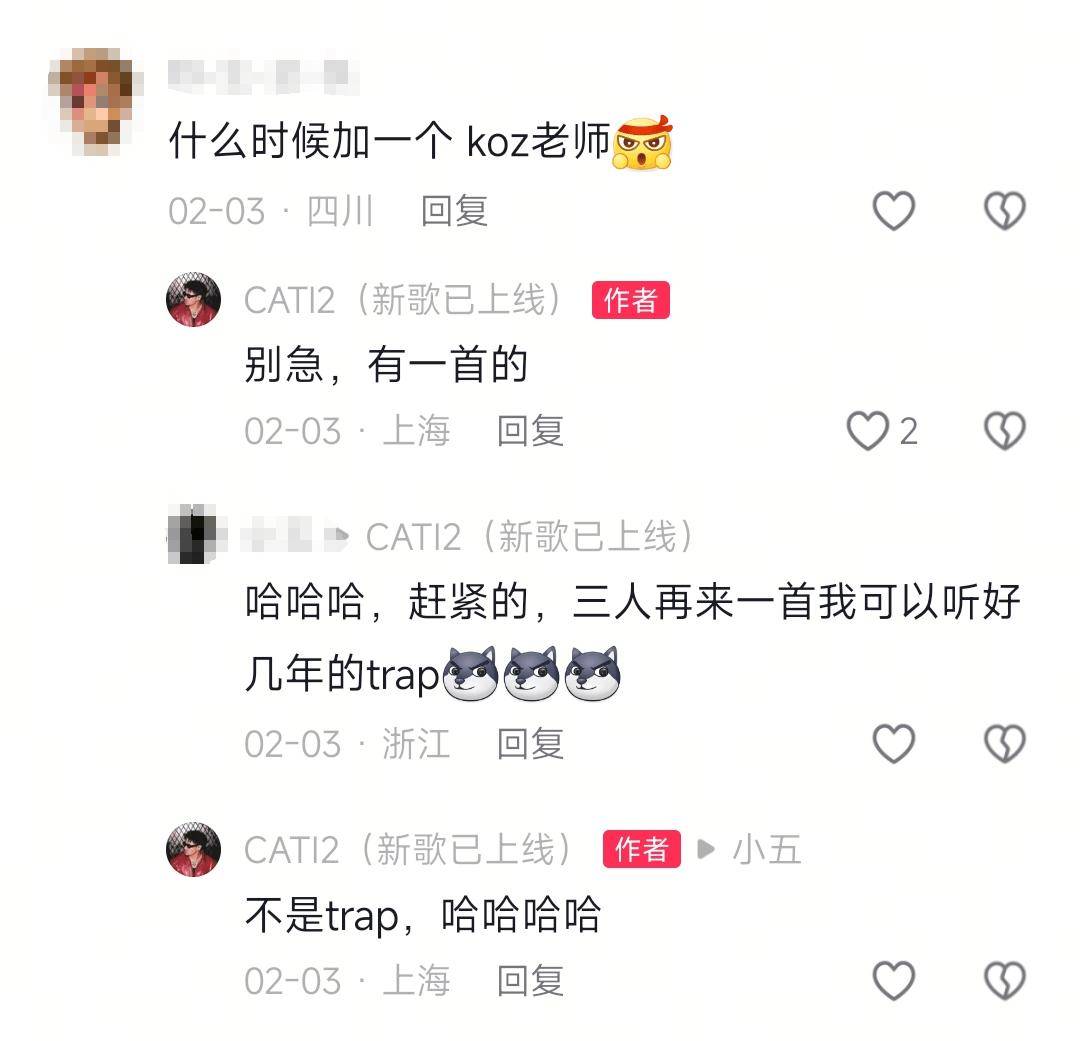1080x1041 pixels.
Task: Reply to the 几年的trap comment
Action: 530,744
